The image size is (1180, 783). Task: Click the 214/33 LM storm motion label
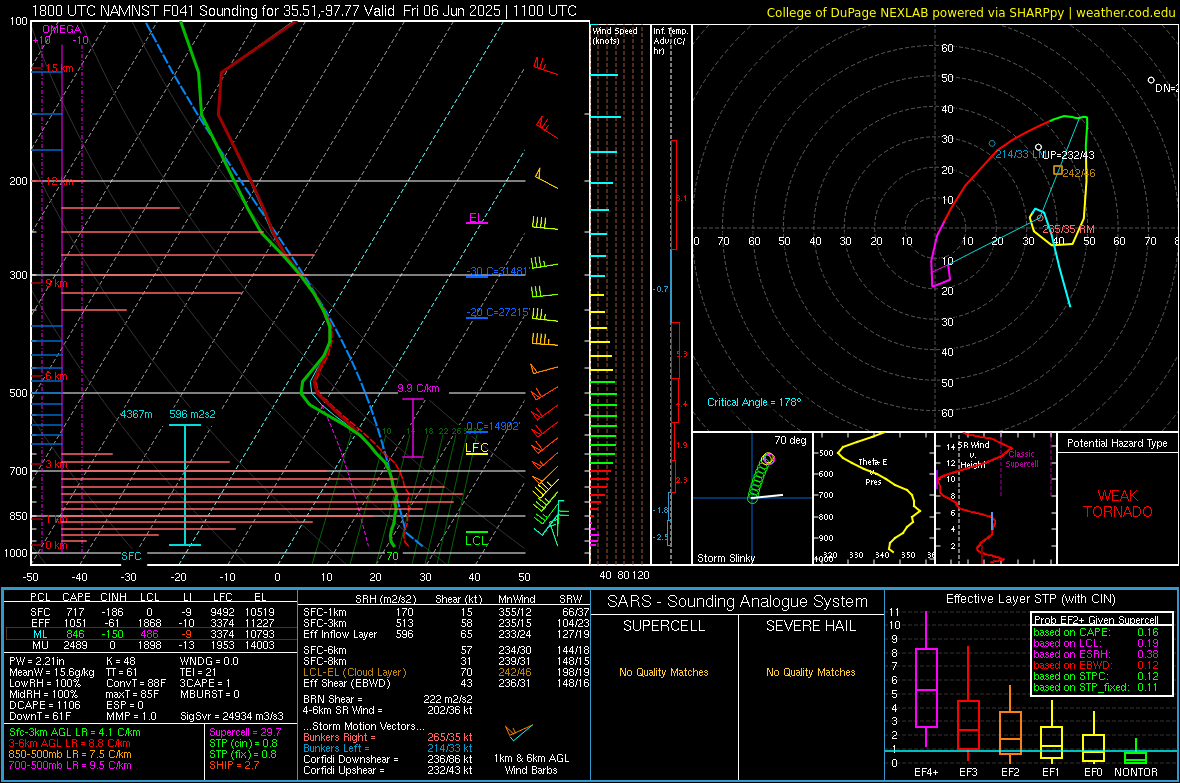pyautogui.click(x=1018, y=154)
